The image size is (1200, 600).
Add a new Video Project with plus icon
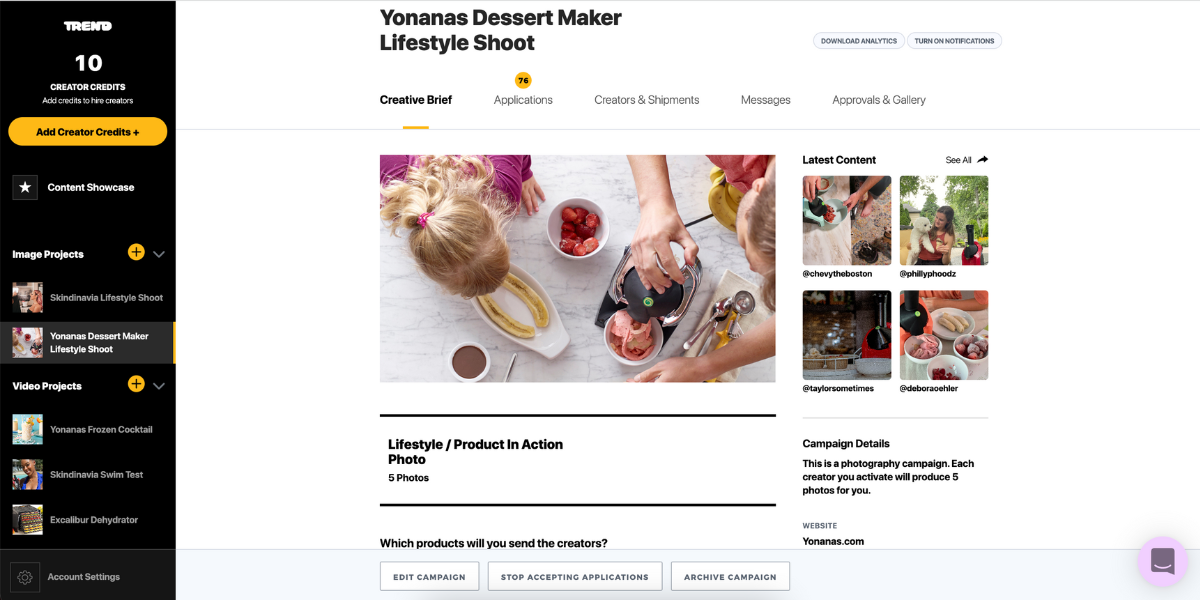(x=136, y=384)
